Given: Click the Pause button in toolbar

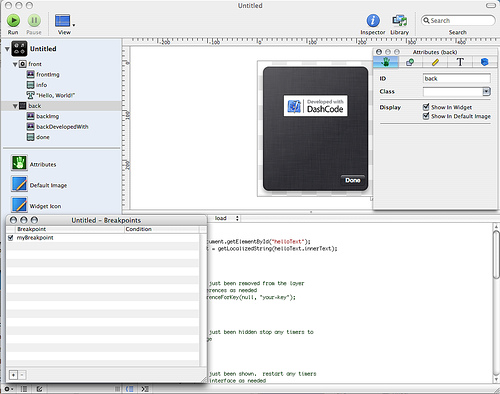Looking at the screenshot, I should tap(34, 21).
